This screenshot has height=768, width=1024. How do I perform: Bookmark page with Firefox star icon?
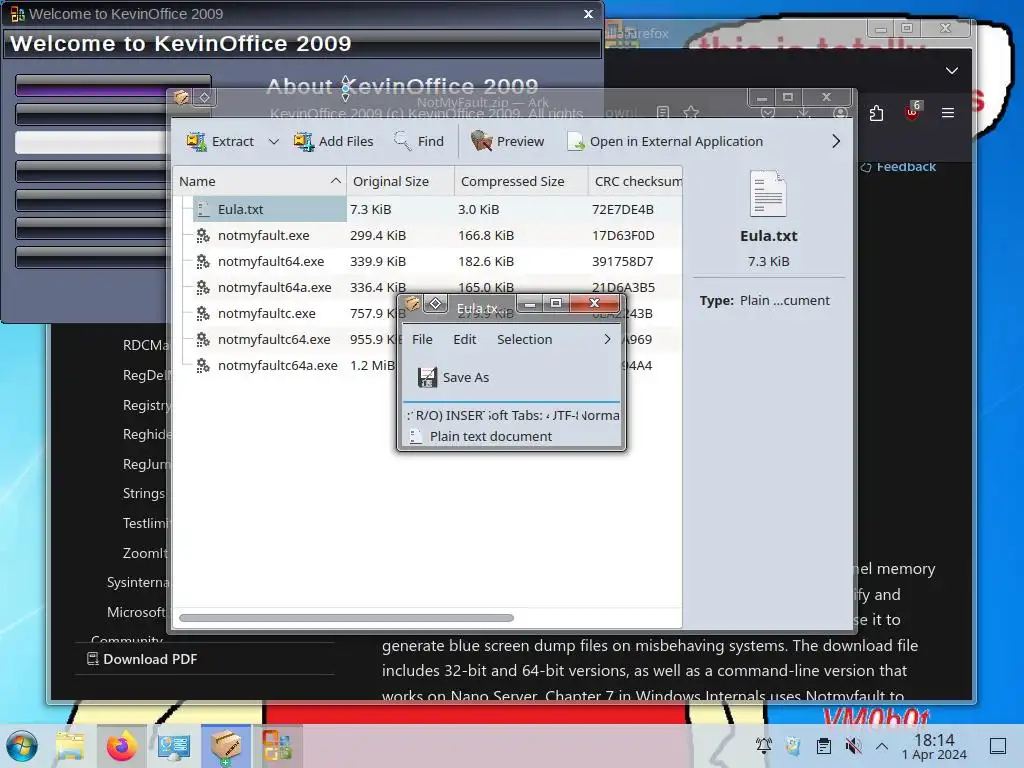(x=691, y=112)
